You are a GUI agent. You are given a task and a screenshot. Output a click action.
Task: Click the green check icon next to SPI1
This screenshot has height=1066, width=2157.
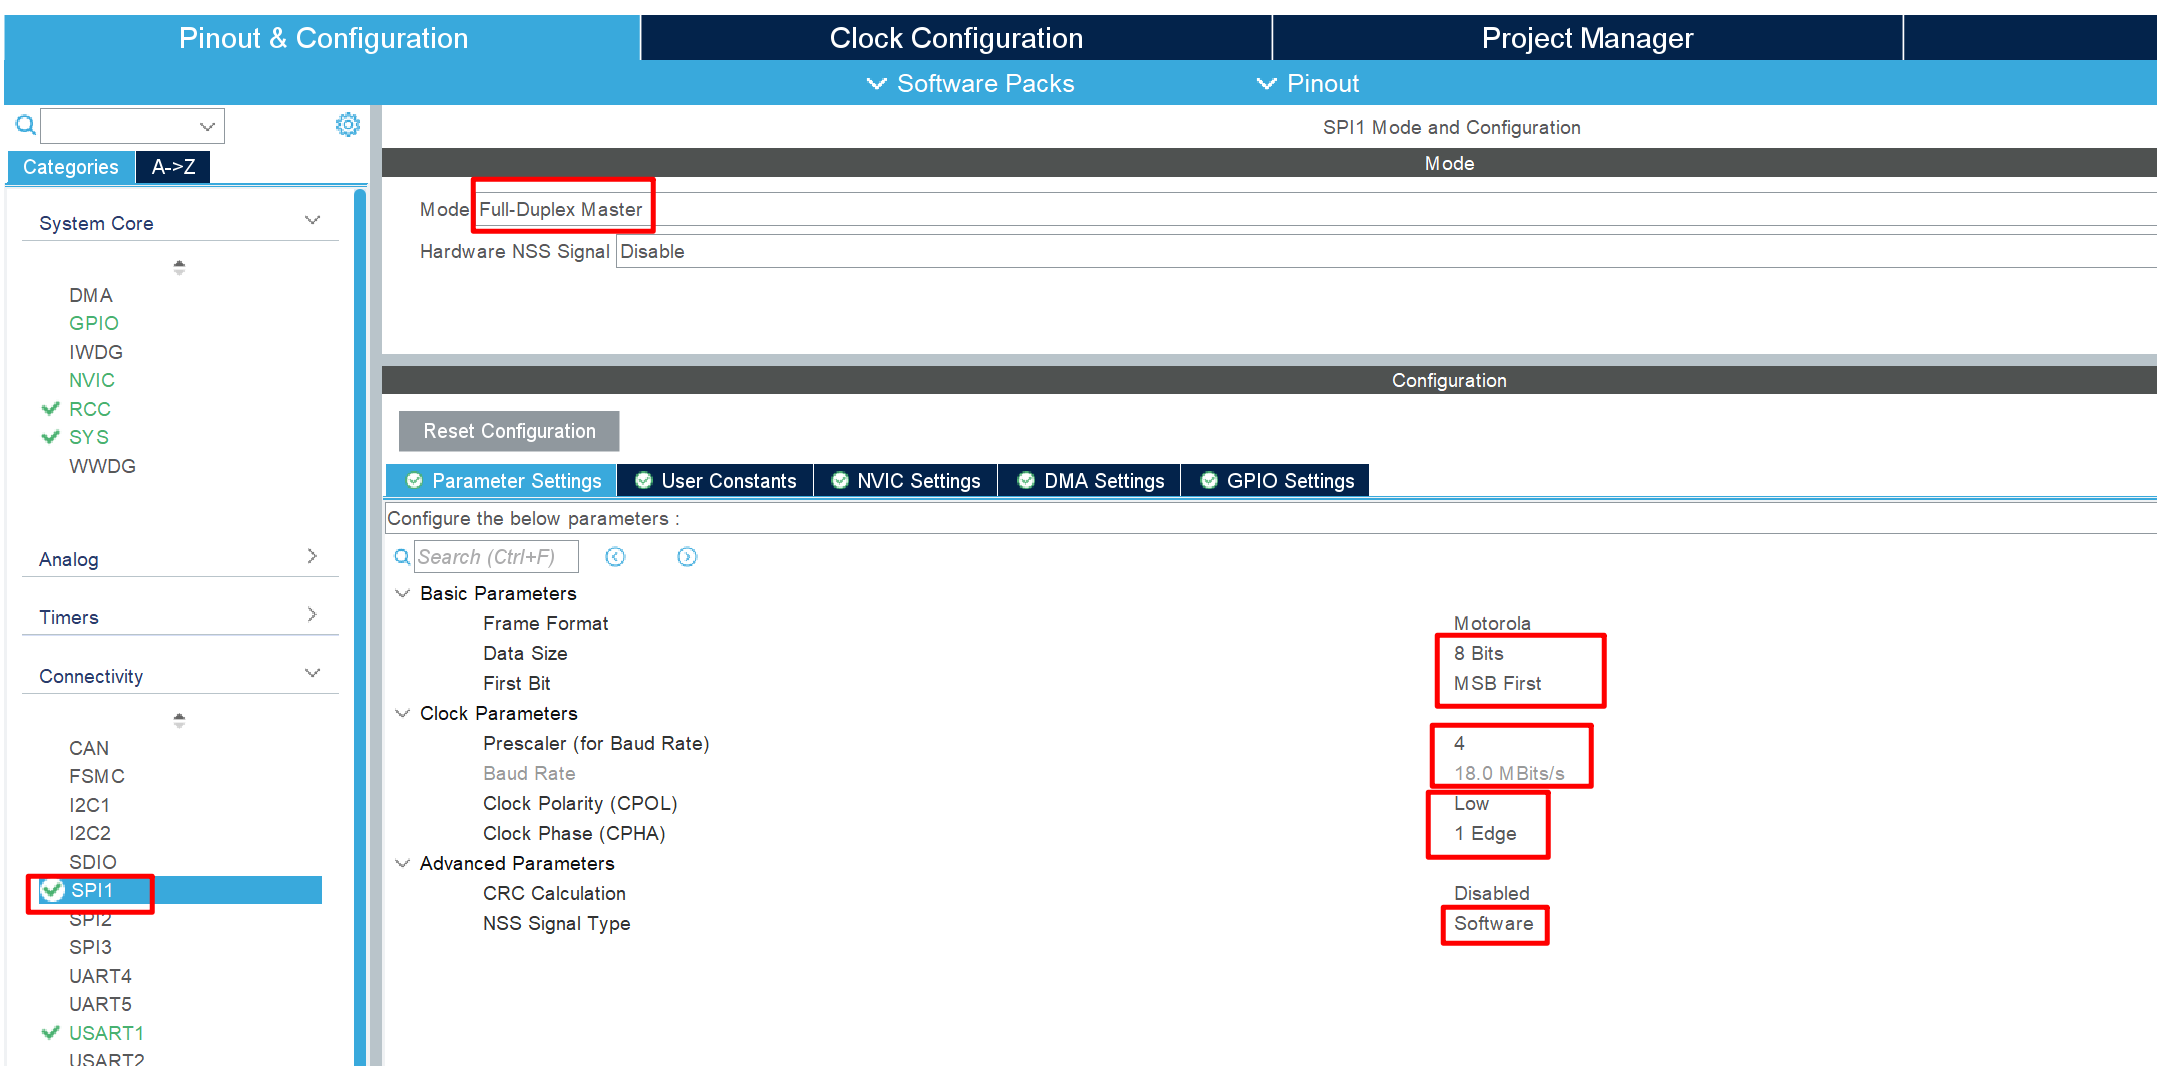click(52, 890)
